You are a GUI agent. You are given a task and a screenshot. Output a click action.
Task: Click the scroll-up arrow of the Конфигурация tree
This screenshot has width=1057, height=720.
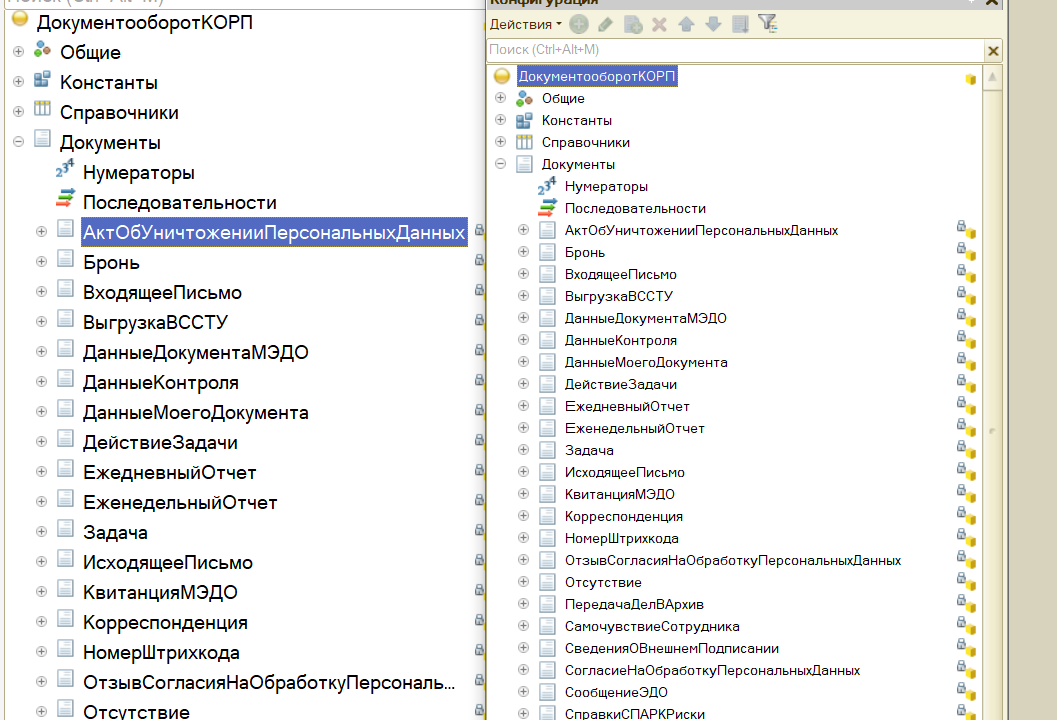(x=992, y=77)
